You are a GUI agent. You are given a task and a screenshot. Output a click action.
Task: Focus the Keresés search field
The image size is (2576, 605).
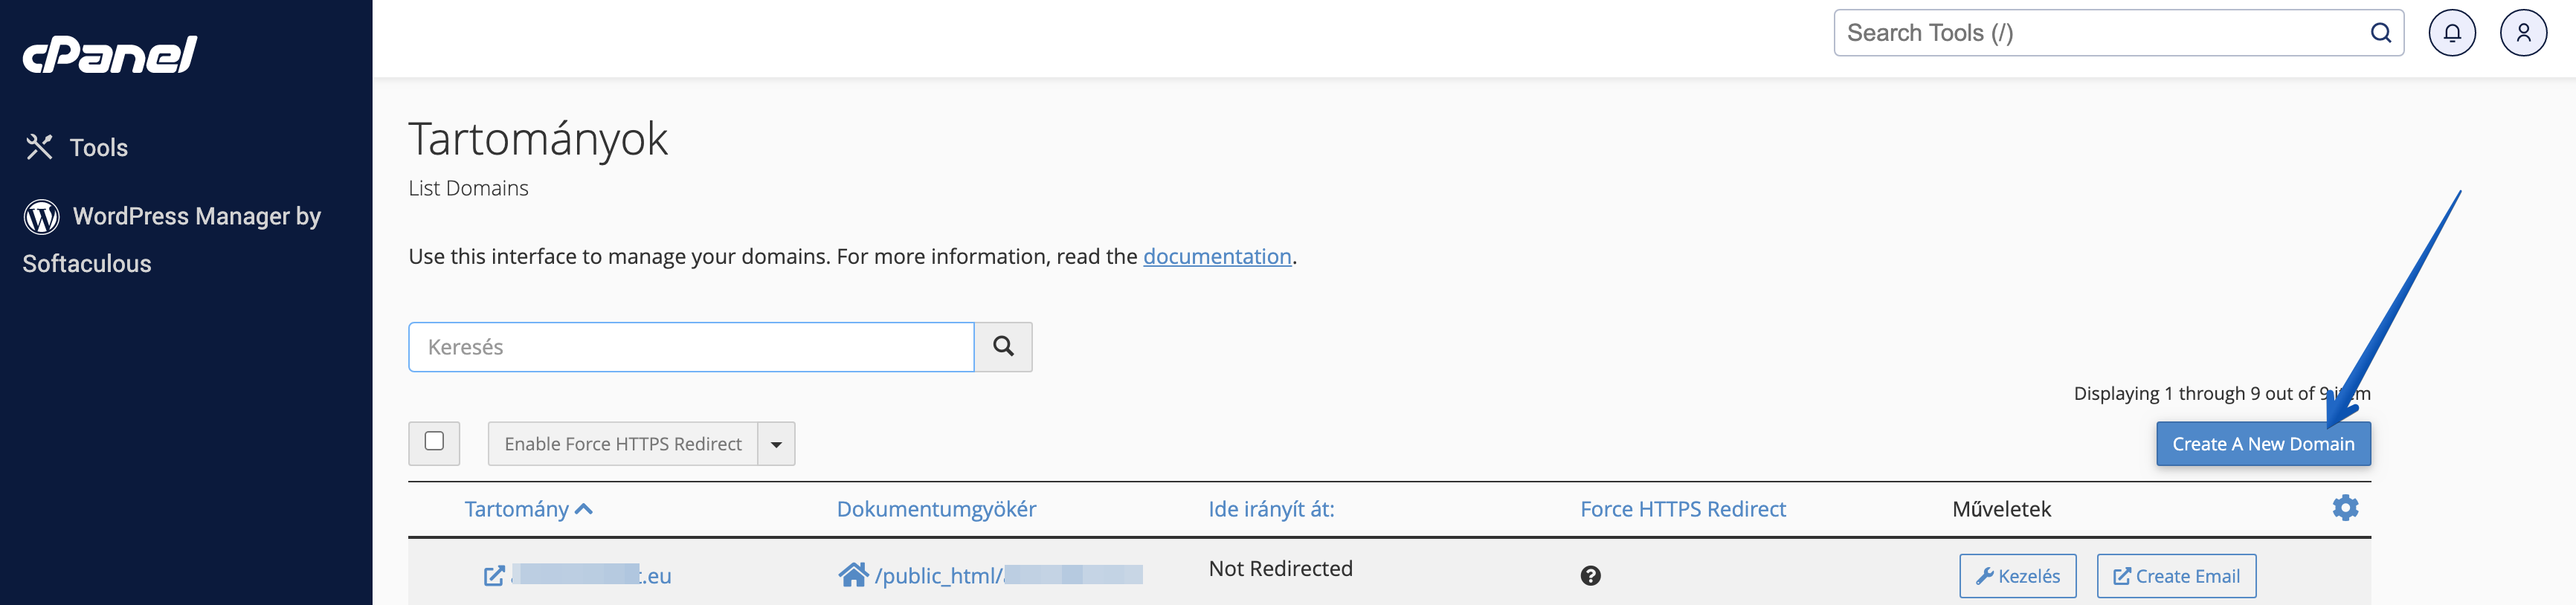[691, 347]
